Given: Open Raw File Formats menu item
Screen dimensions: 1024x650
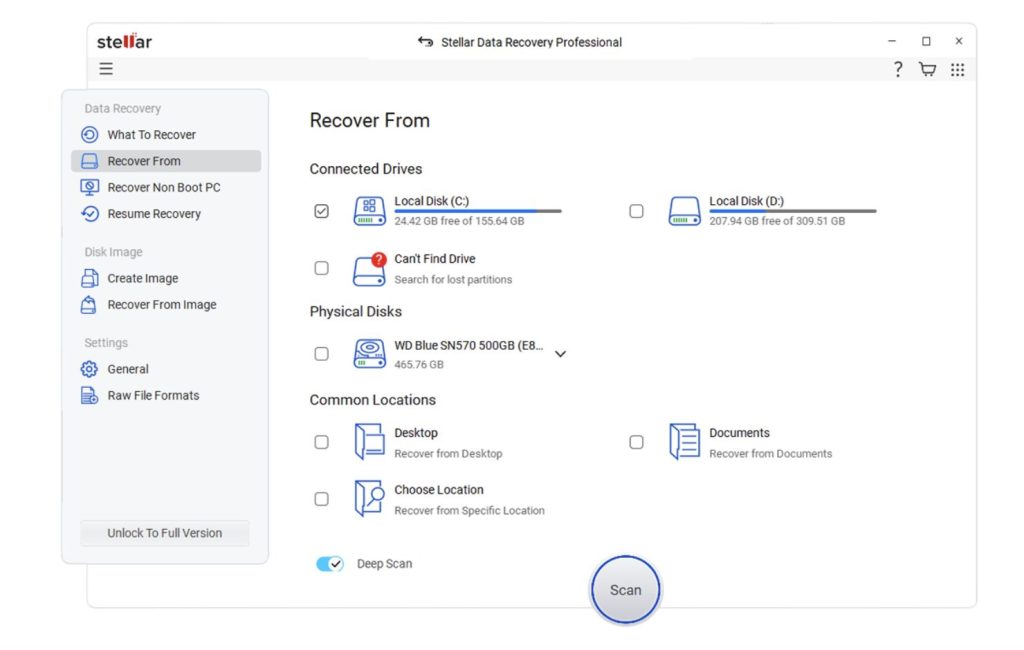Looking at the screenshot, I should [x=166, y=395].
